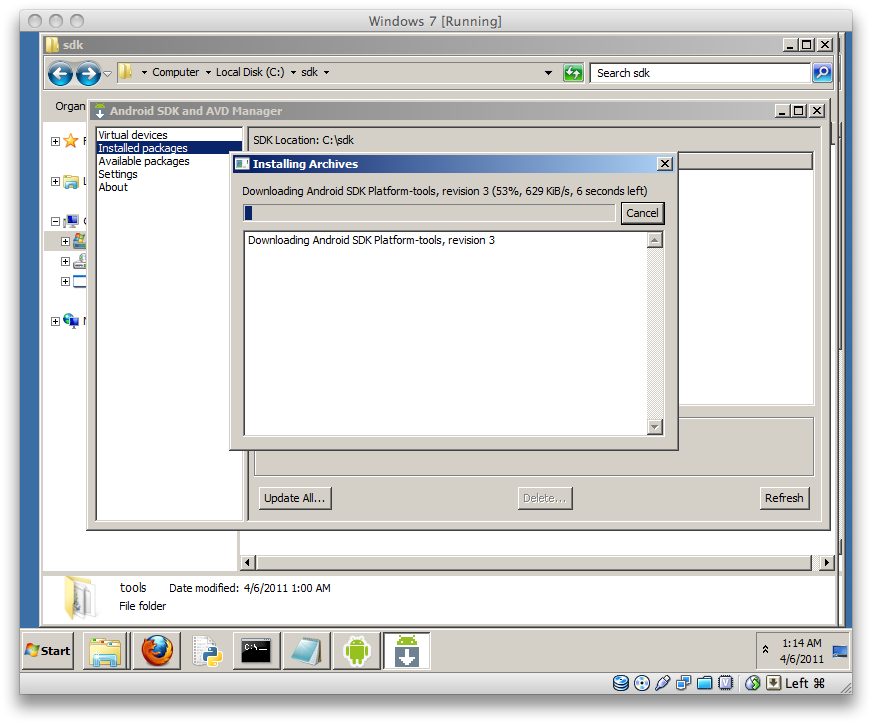Click the VirtualBox network adapters icon
Screen dimensions: 872x724
pyautogui.click(x=683, y=683)
